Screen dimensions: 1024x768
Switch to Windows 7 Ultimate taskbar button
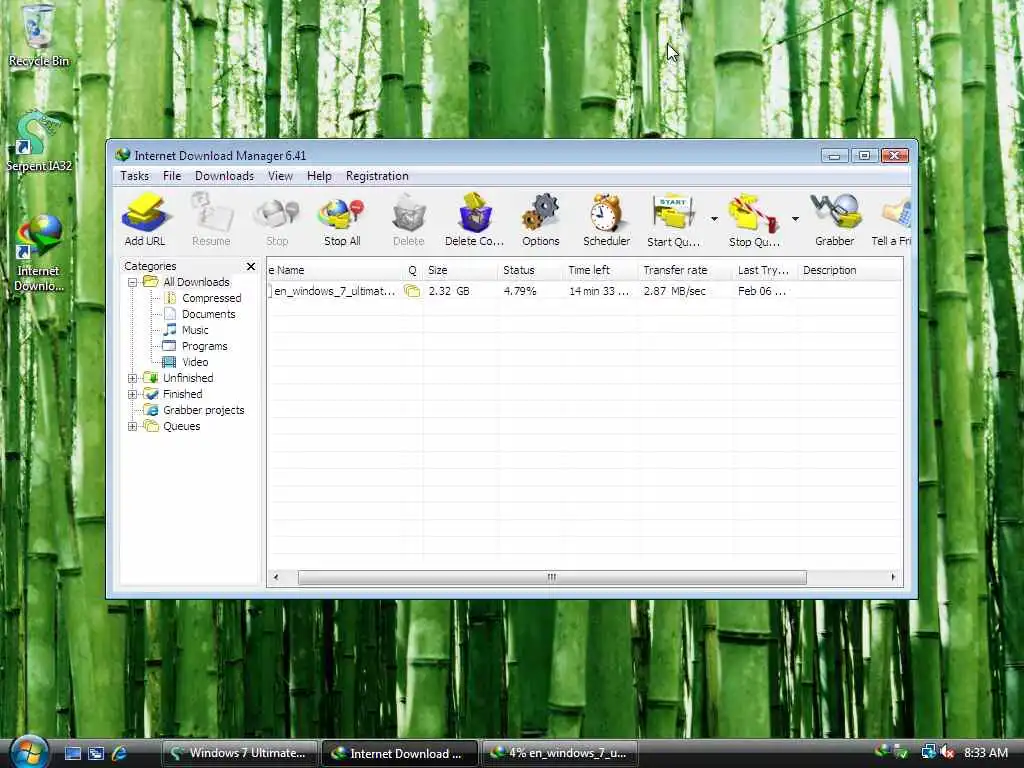coord(239,754)
